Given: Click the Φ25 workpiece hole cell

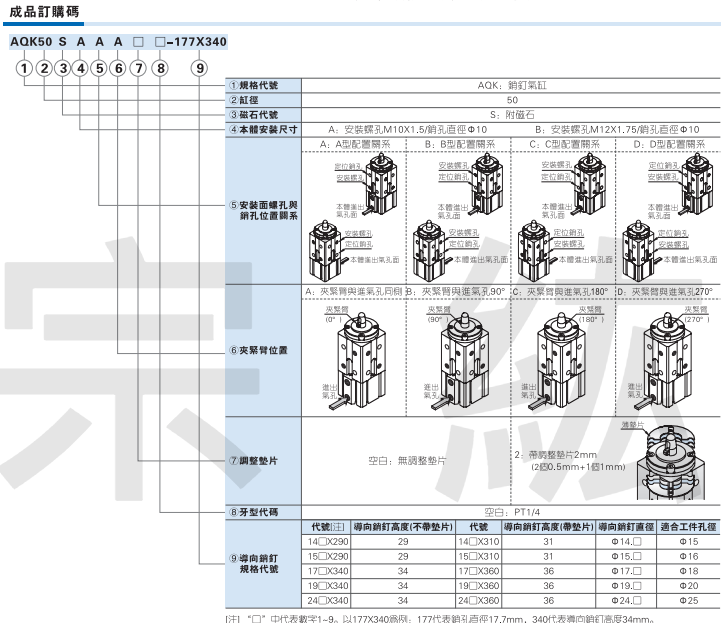Looking at the screenshot, I should coord(689,601).
